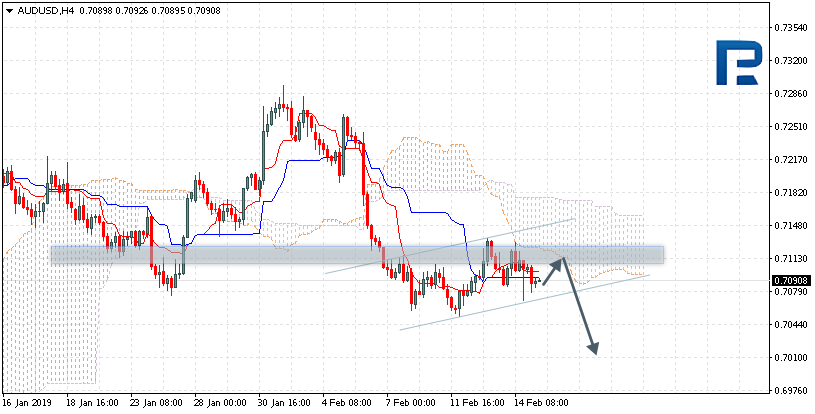
Task: Open the chart dropdown arrow beside AUDUSD
Action: click(x=9, y=10)
